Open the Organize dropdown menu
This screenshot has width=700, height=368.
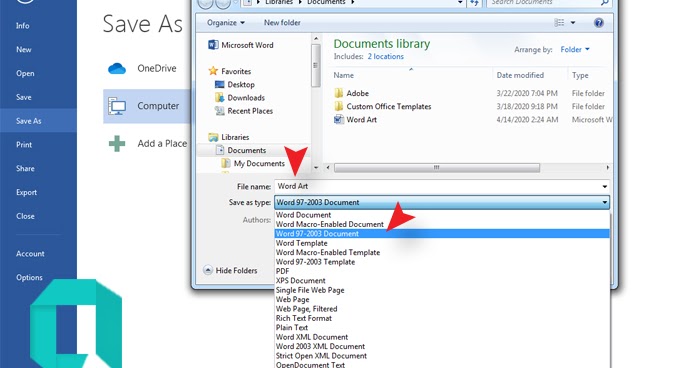click(x=226, y=23)
